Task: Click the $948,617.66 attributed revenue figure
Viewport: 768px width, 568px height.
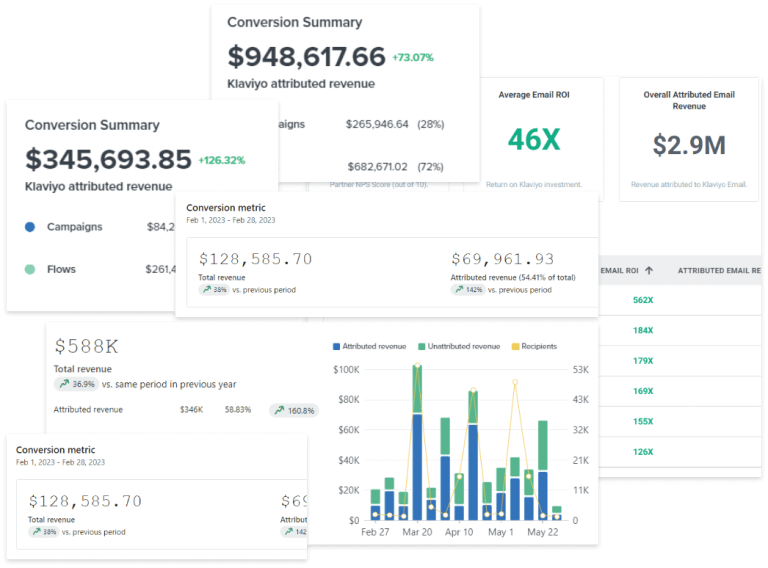Action: 306,56
